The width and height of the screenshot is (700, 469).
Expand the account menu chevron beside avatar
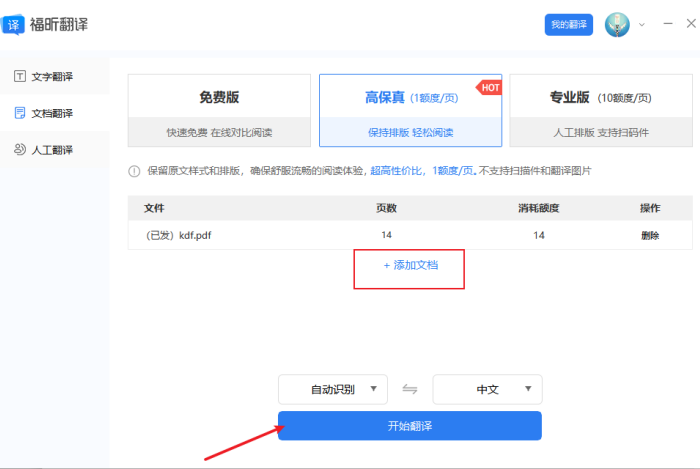click(642, 25)
